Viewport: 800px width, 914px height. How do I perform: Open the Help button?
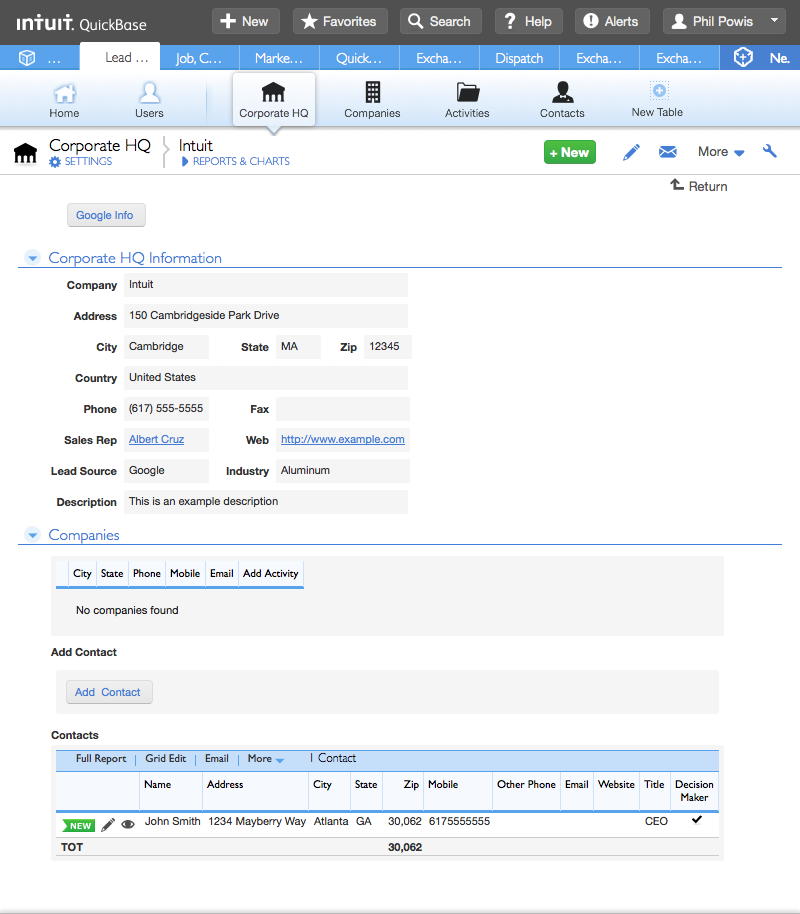tap(528, 22)
